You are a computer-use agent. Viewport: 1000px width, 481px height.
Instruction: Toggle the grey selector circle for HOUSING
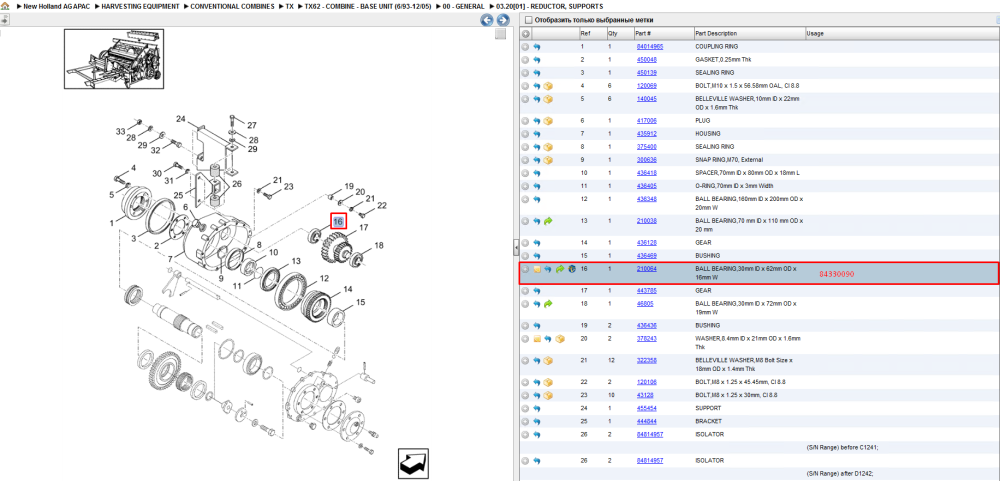point(526,133)
